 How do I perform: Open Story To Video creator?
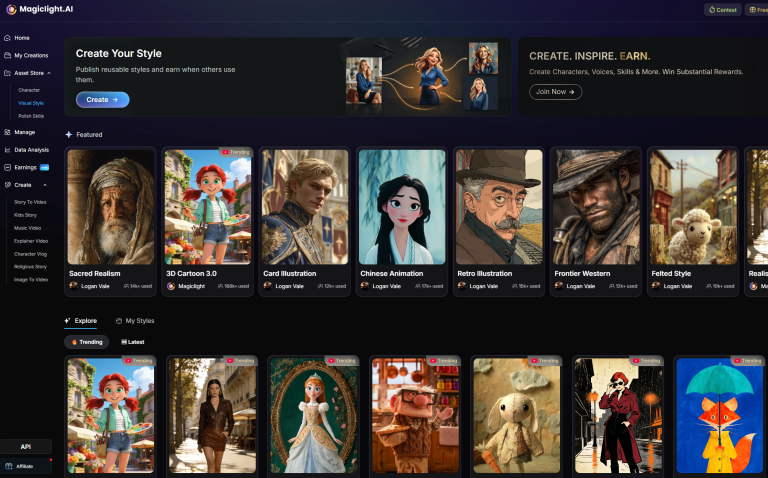(x=30, y=202)
